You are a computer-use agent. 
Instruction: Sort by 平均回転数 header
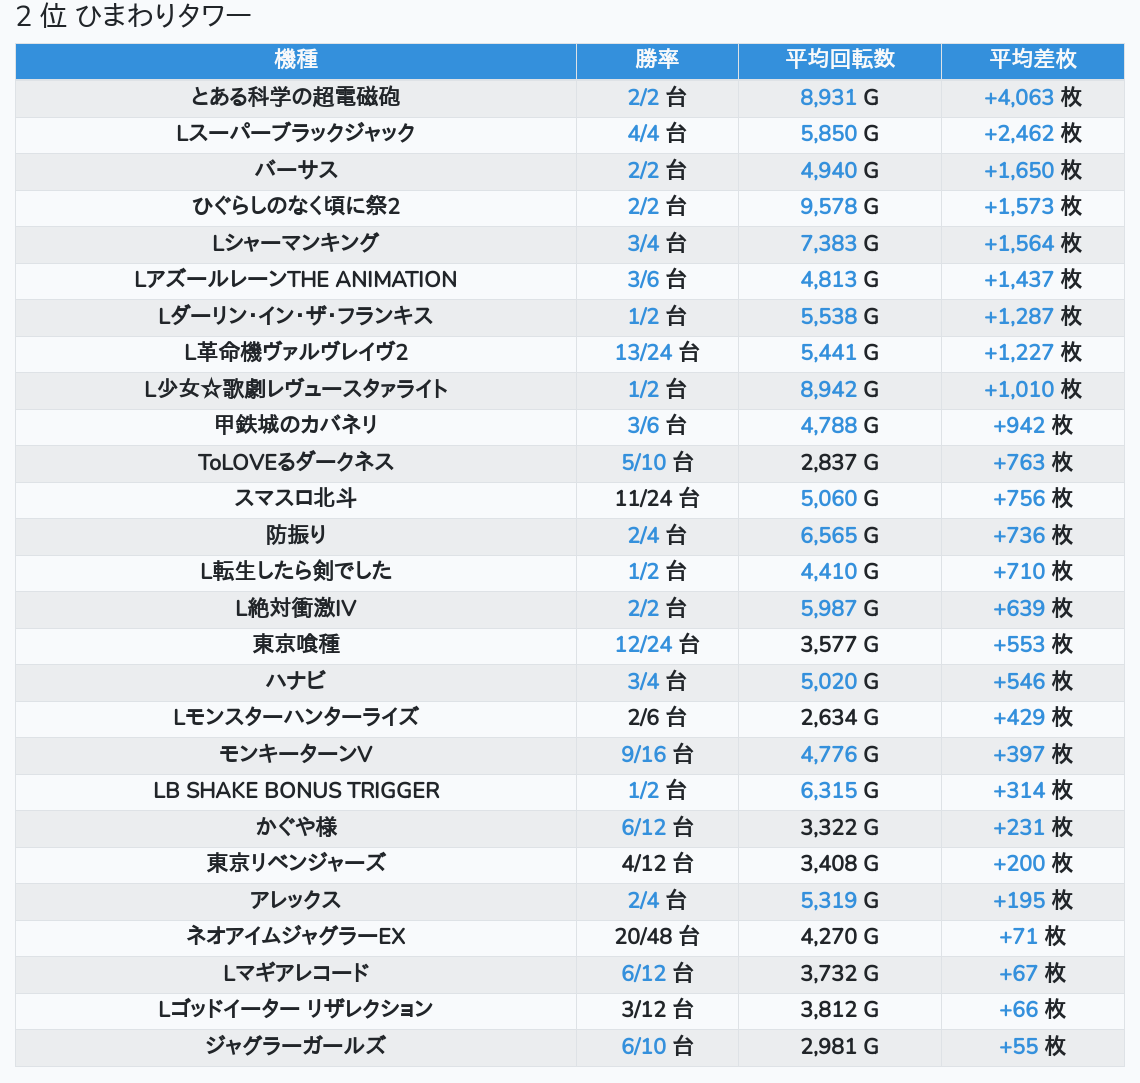(839, 60)
